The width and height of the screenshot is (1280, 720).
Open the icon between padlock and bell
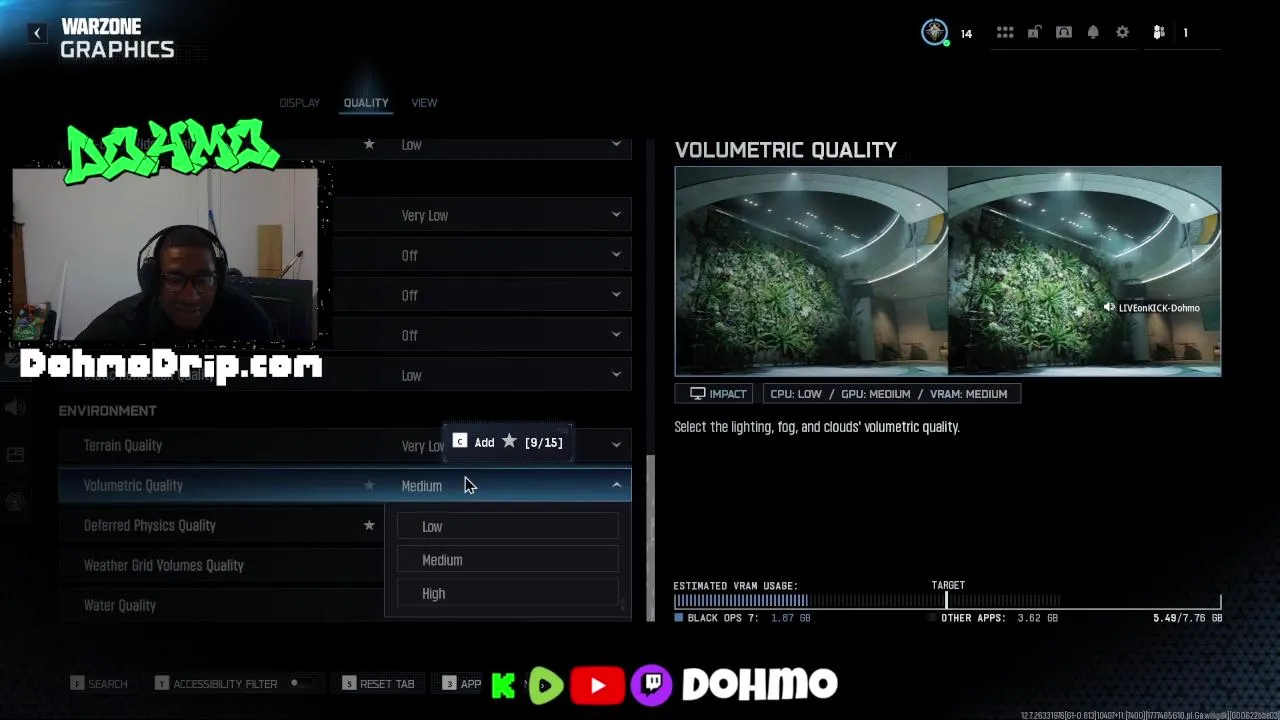(x=1064, y=32)
